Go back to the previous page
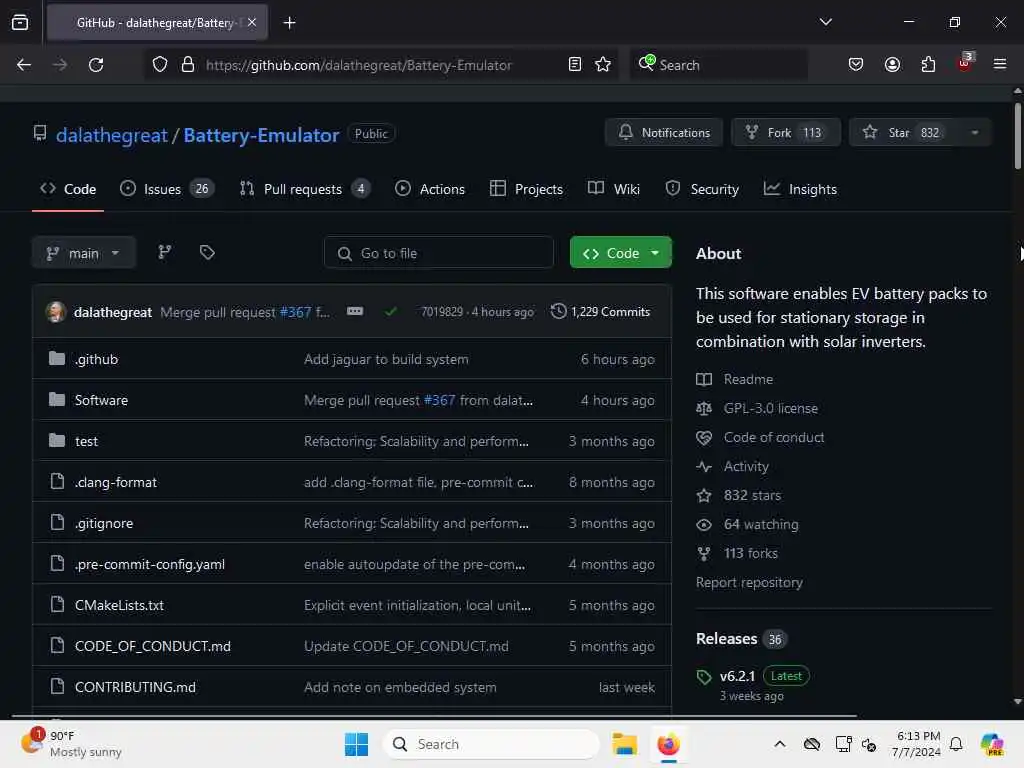 pos(24,65)
